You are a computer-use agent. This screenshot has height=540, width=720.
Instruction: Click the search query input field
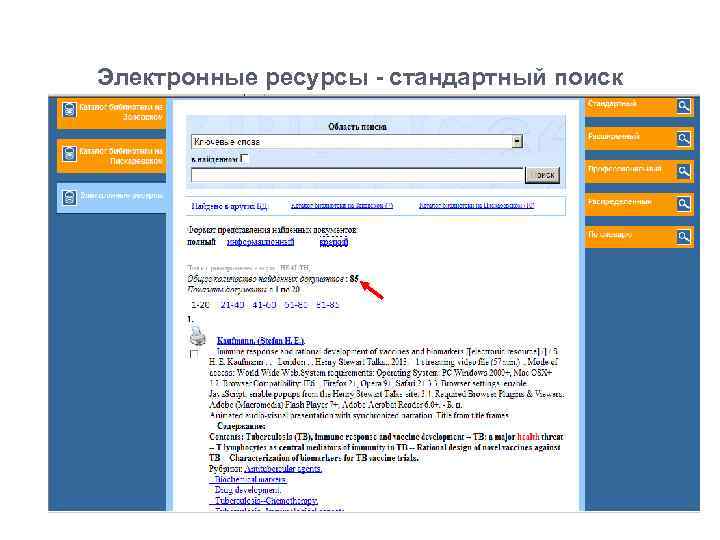[x=357, y=175]
